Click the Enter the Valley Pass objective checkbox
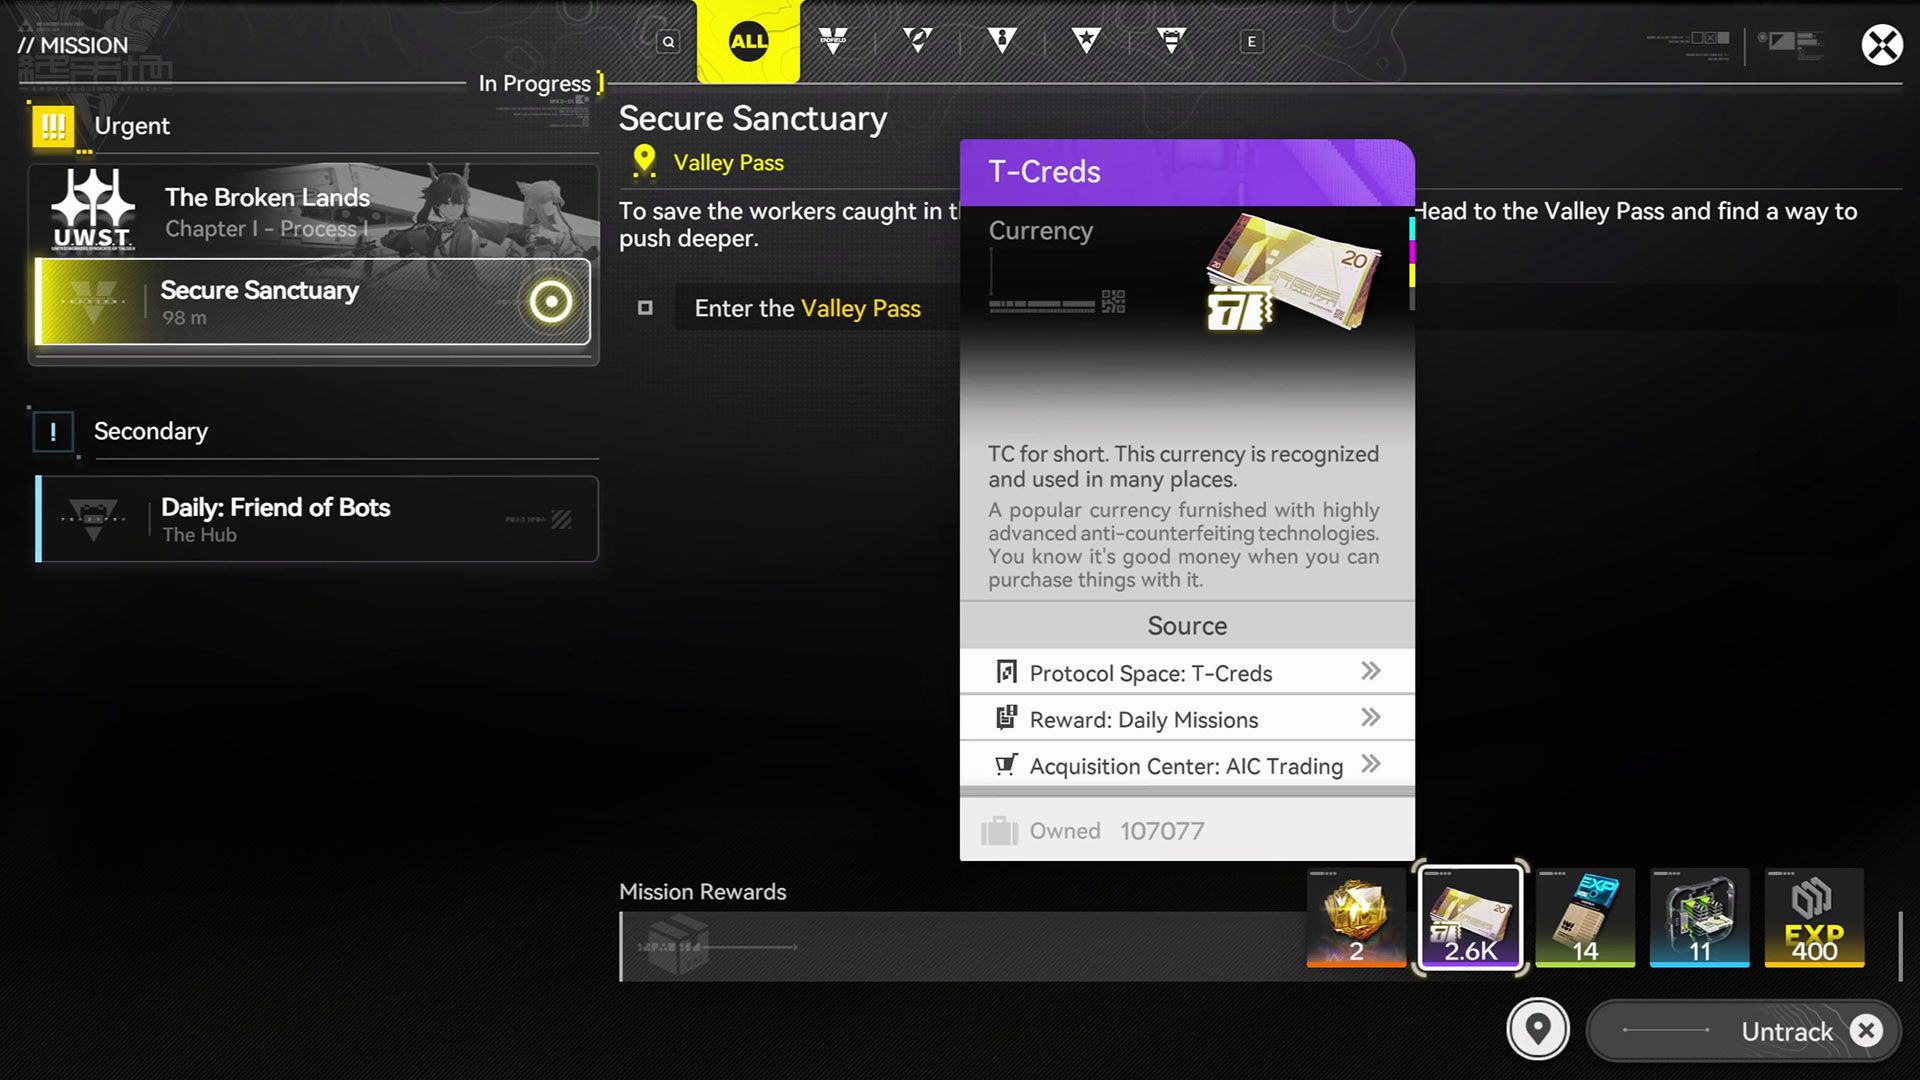The image size is (1920, 1080). pos(646,308)
